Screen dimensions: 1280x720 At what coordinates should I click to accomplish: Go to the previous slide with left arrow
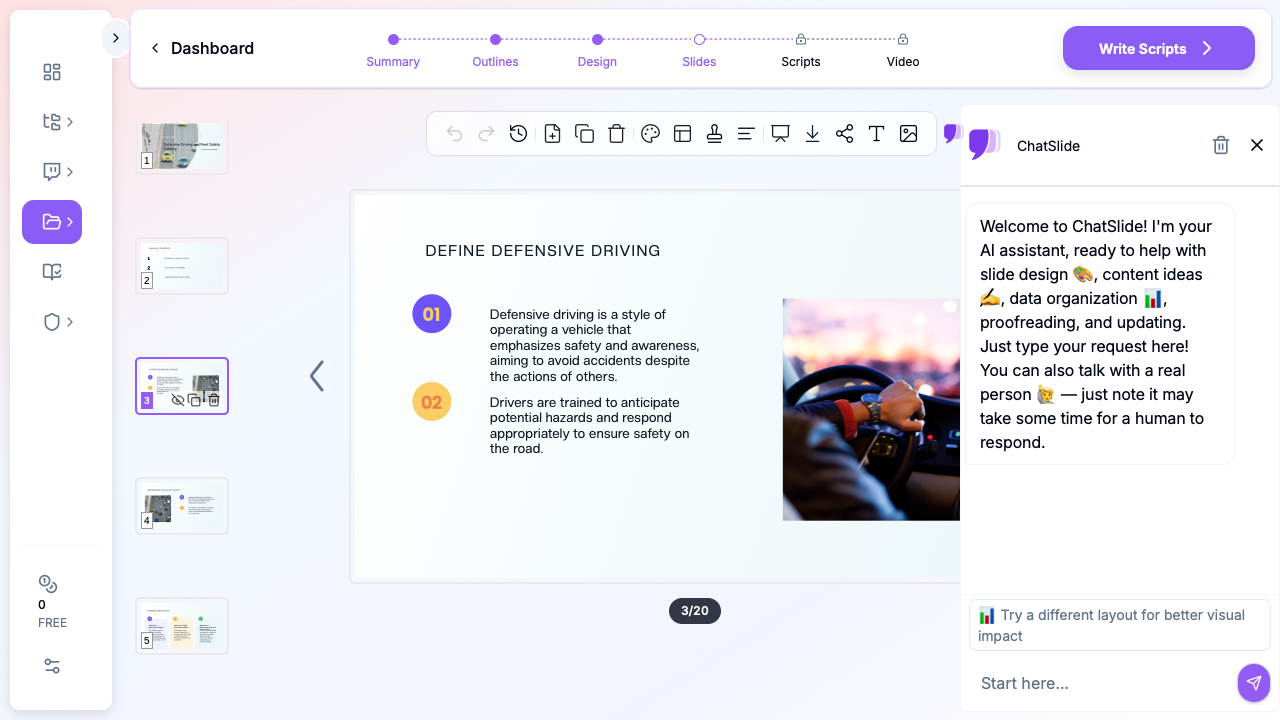pyautogui.click(x=317, y=376)
